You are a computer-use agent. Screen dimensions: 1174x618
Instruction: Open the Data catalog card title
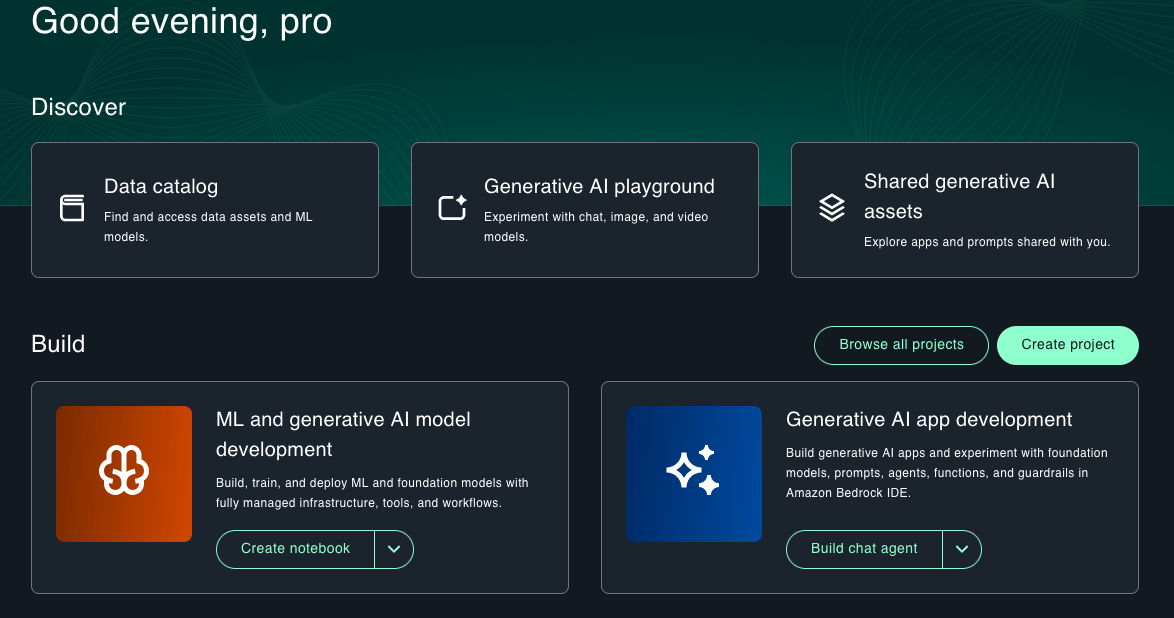(x=161, y=187)
